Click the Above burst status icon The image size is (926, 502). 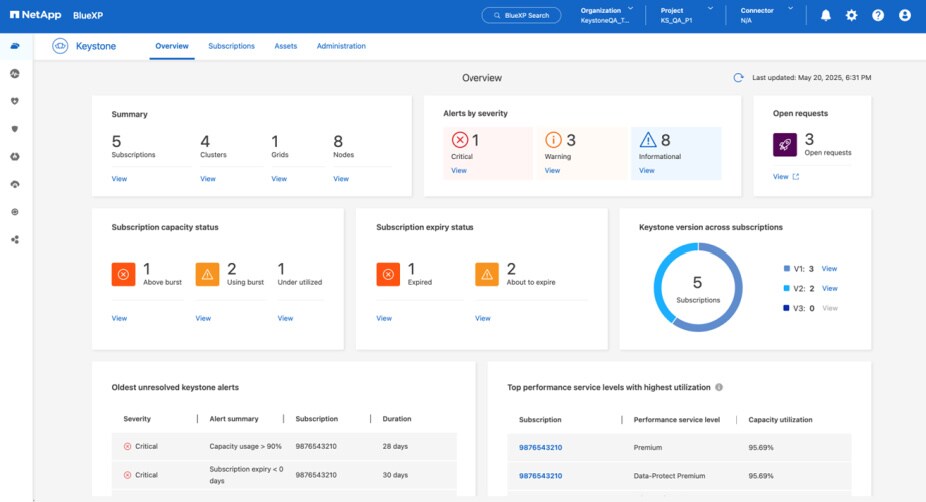(123, 274)
